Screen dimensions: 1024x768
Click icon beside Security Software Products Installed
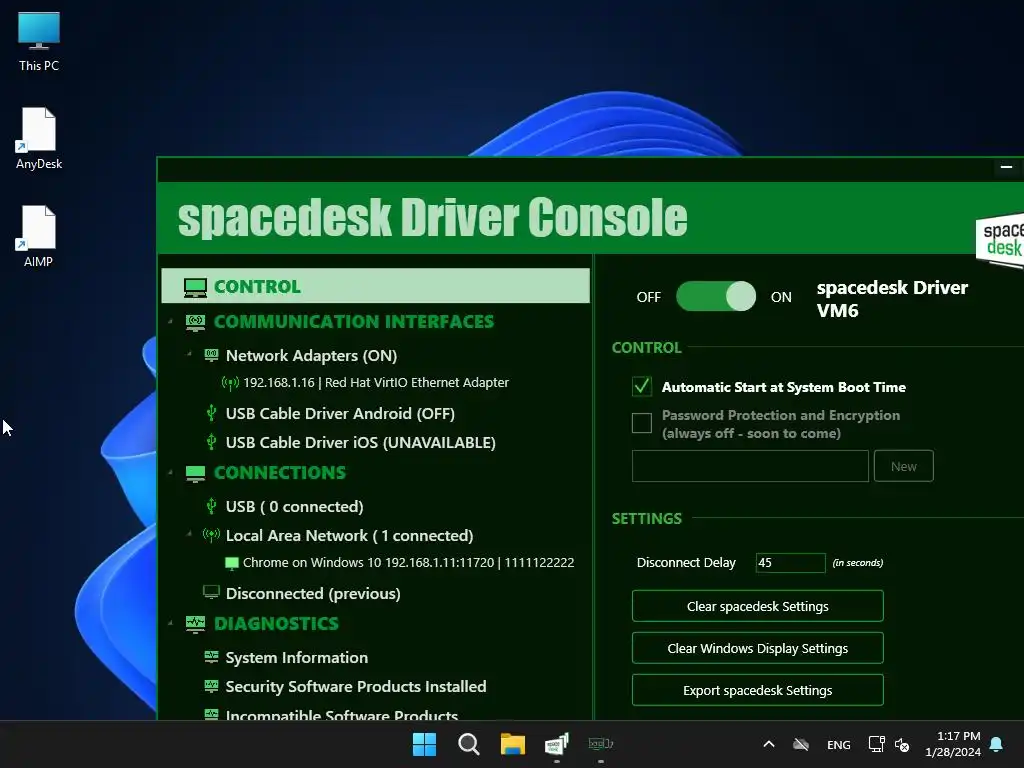pyautogui.click(x=211, y=686)
